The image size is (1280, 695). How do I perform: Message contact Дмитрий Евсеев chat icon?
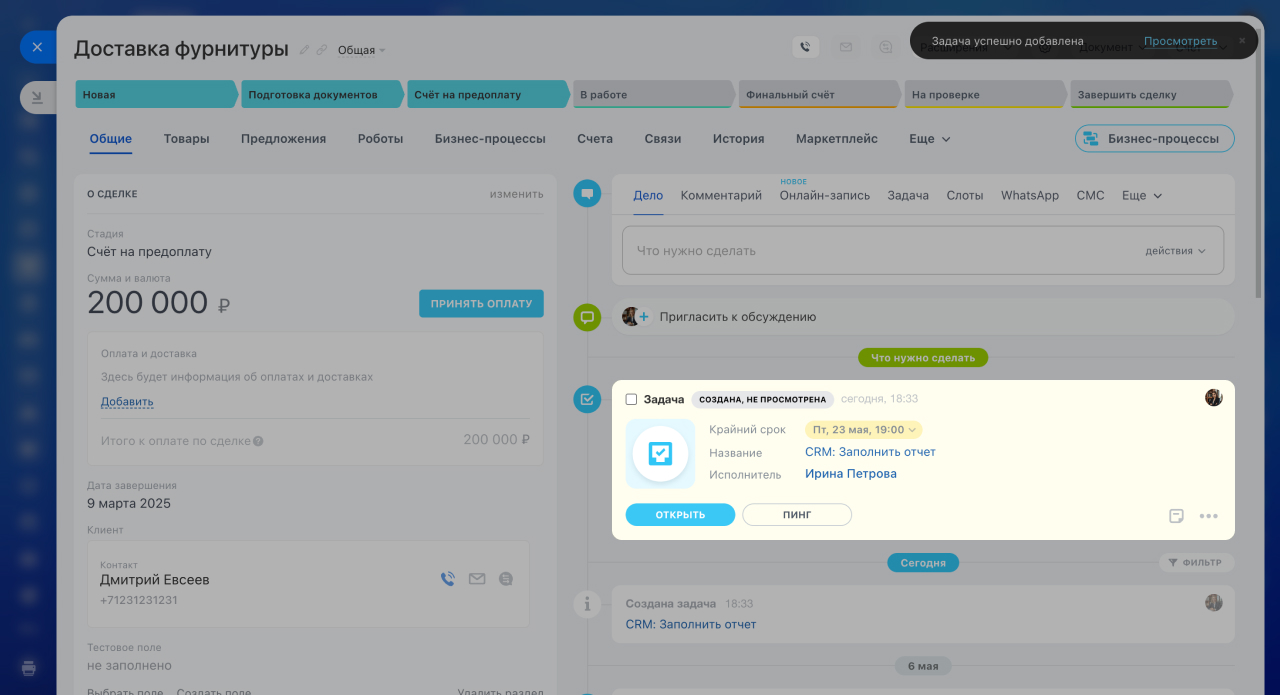506,579
